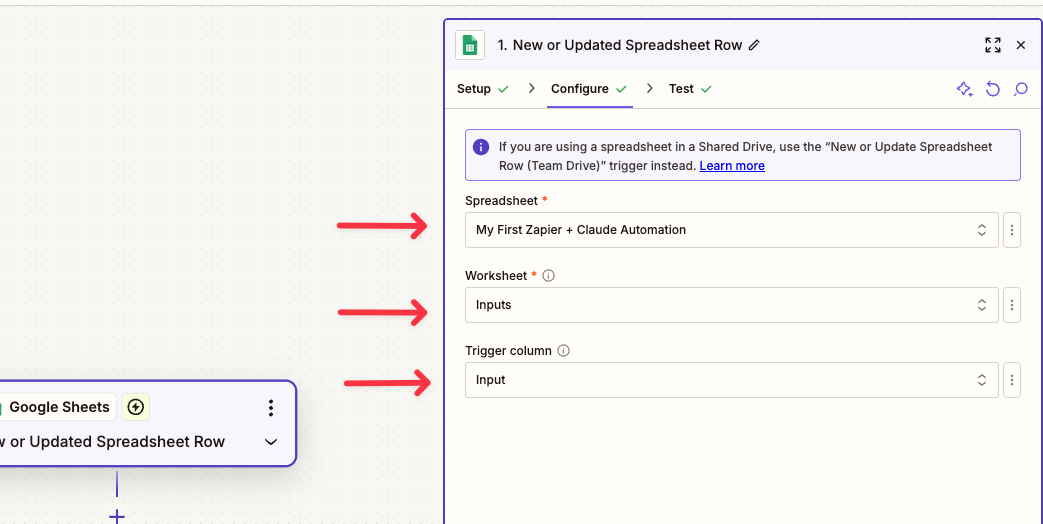
Task: Expand the chevron on the step card
Action: click(x=271, y=442)
